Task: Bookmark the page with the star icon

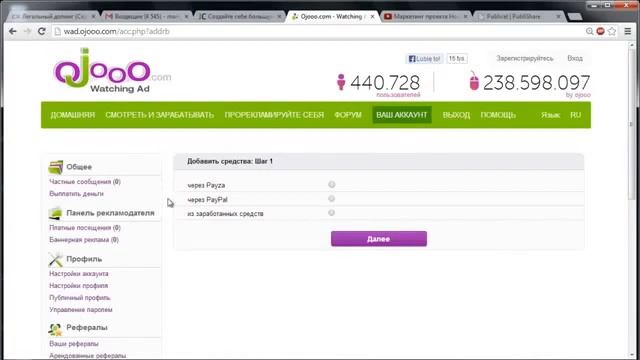Action: pos(612,31)
